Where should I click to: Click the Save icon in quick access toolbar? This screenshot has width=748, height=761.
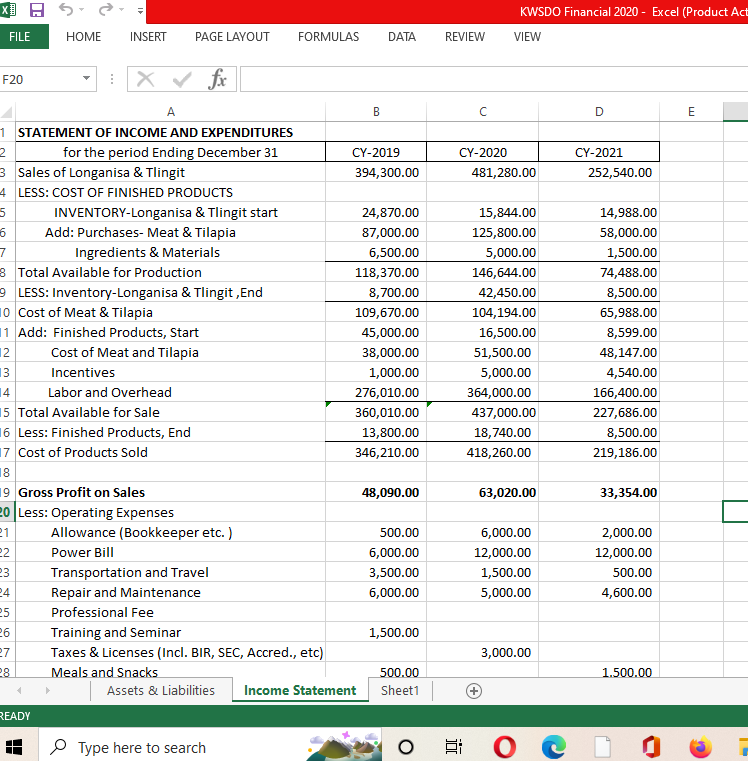pyautogui.click(x=35, y=10)
